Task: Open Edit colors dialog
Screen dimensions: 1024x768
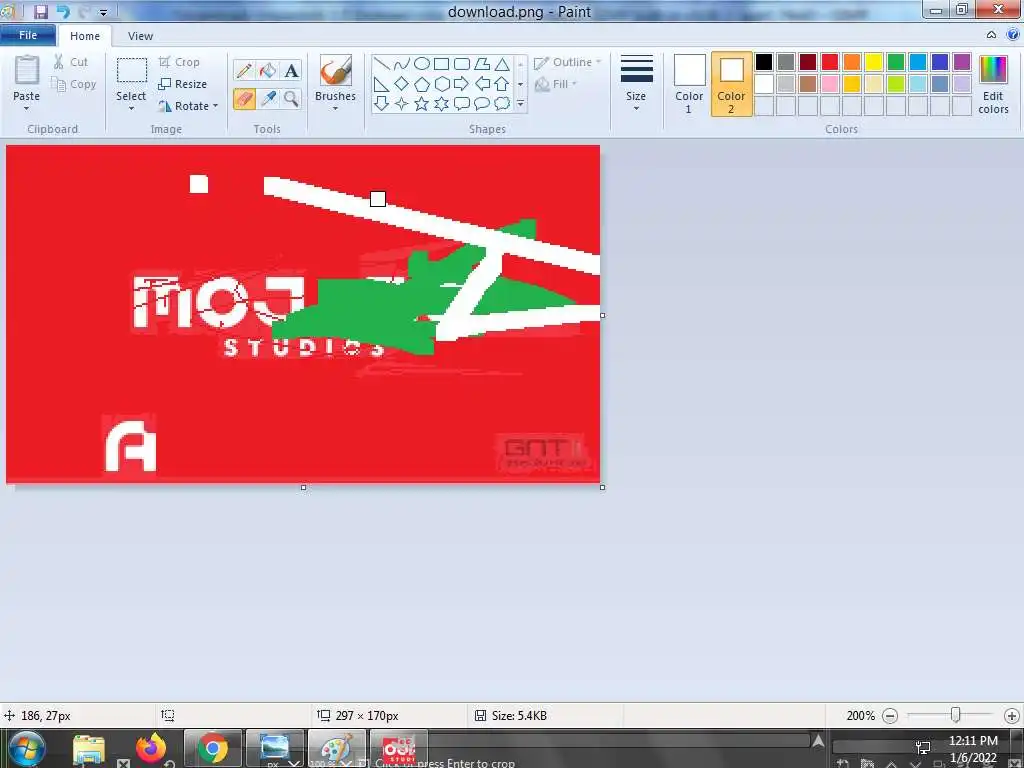Action: (x=993, y=84)
